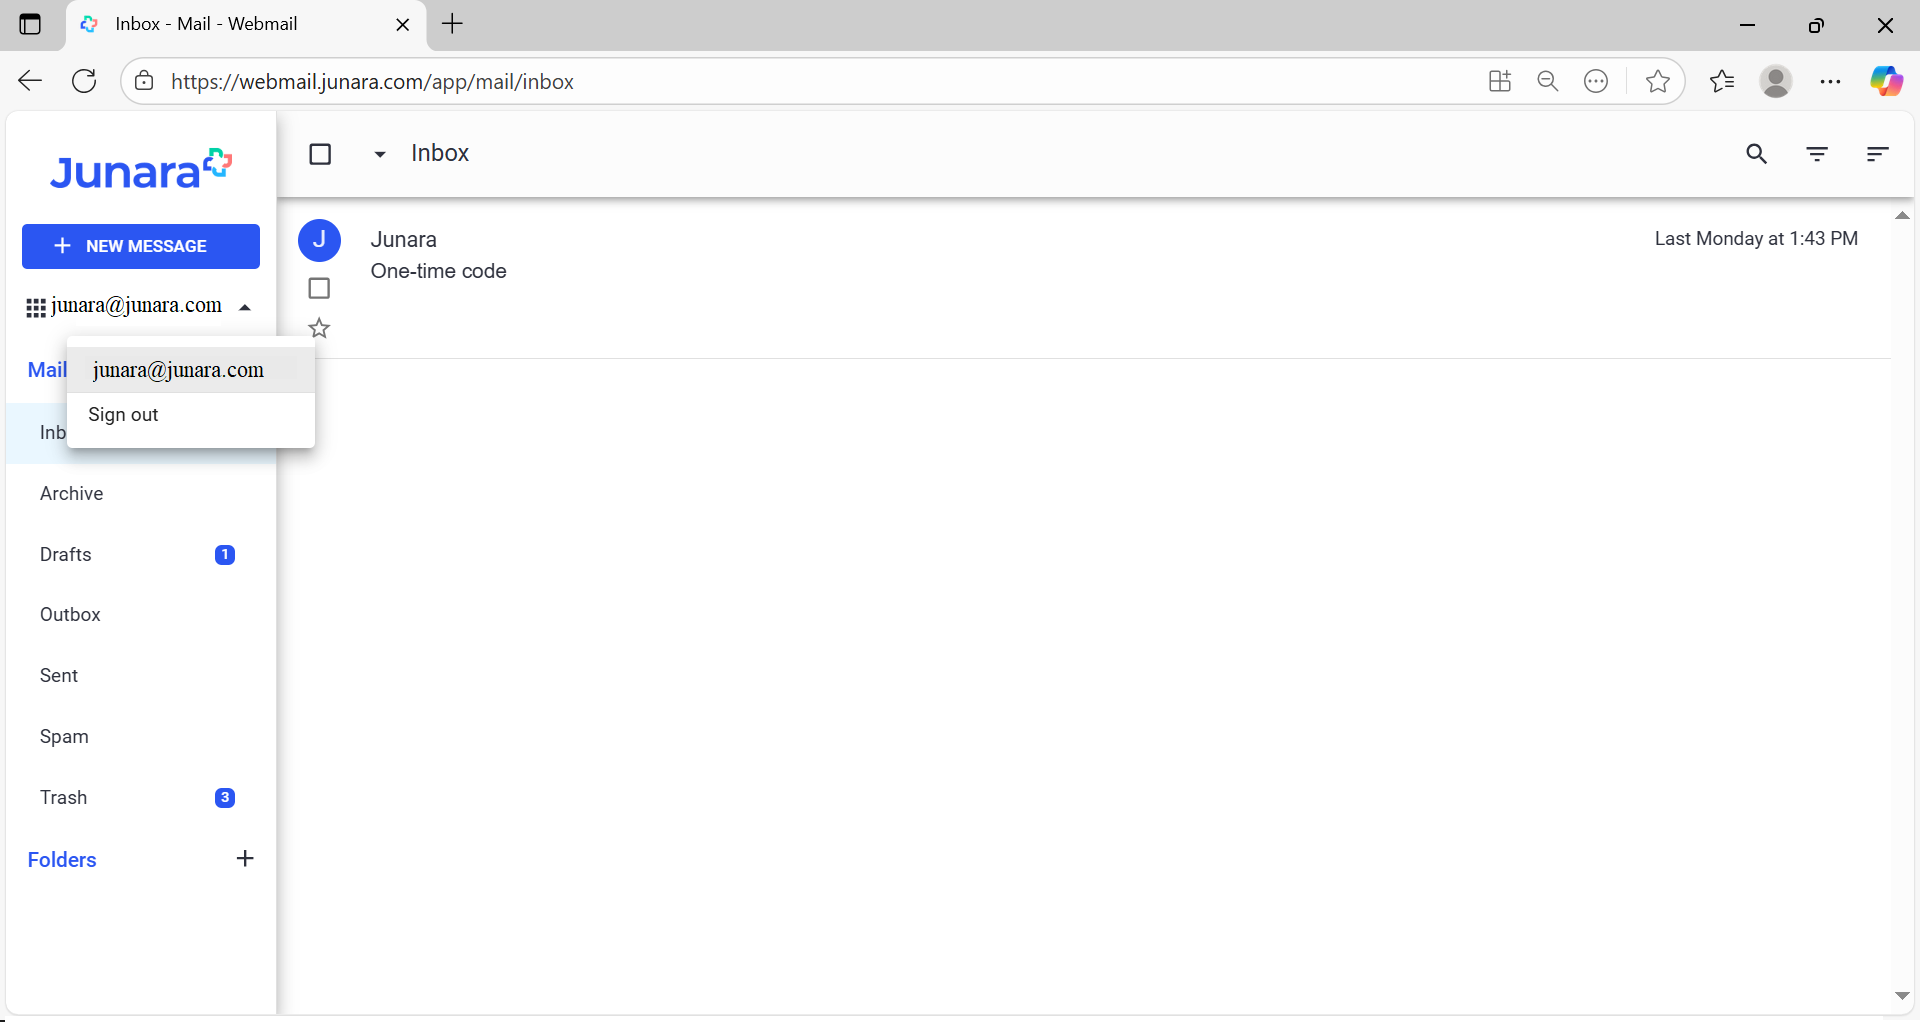The width and height of the screenshot is (1921, 1022).
Task: Click the Folders section heading
Action: 62,860
